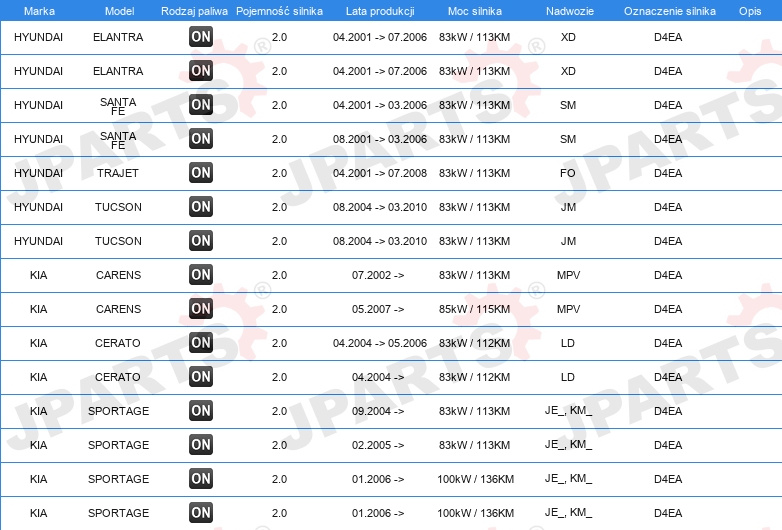Select the production date 05.2007 ->
Viewport: 782px width, 530px height.
(378, 309)
